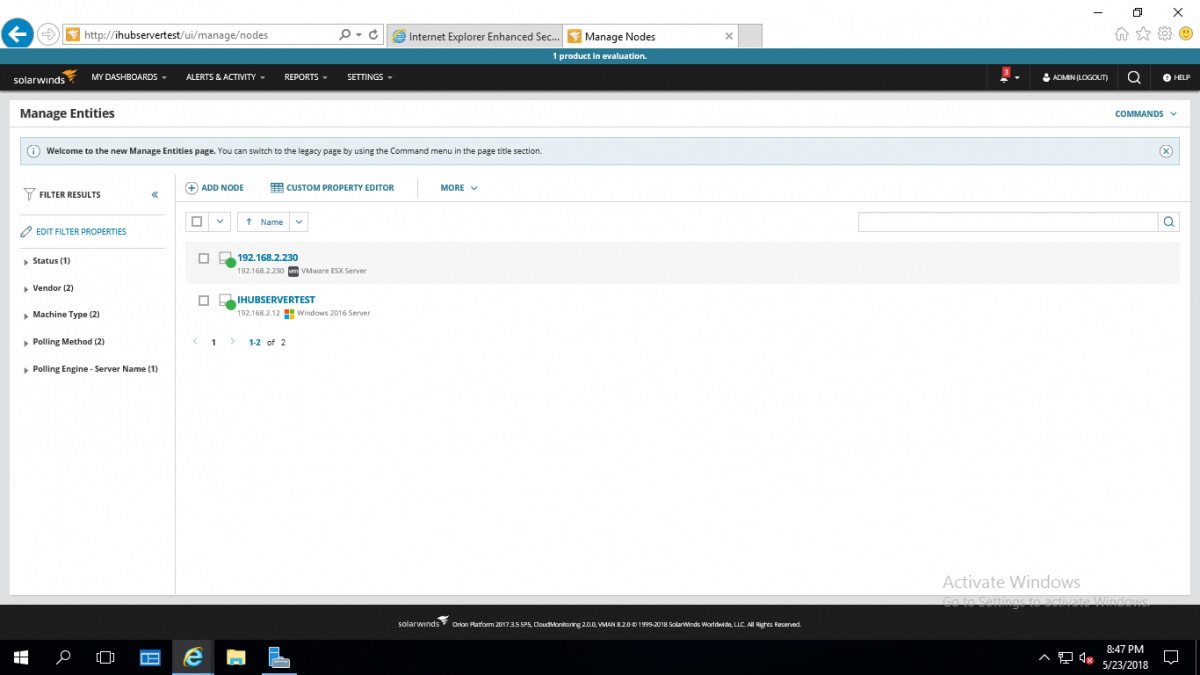This screenshot has width=1200, height=675.
Task: Click the Windows logo badge on IHUBSERVERTEST
Action: [x=289, y=313]
